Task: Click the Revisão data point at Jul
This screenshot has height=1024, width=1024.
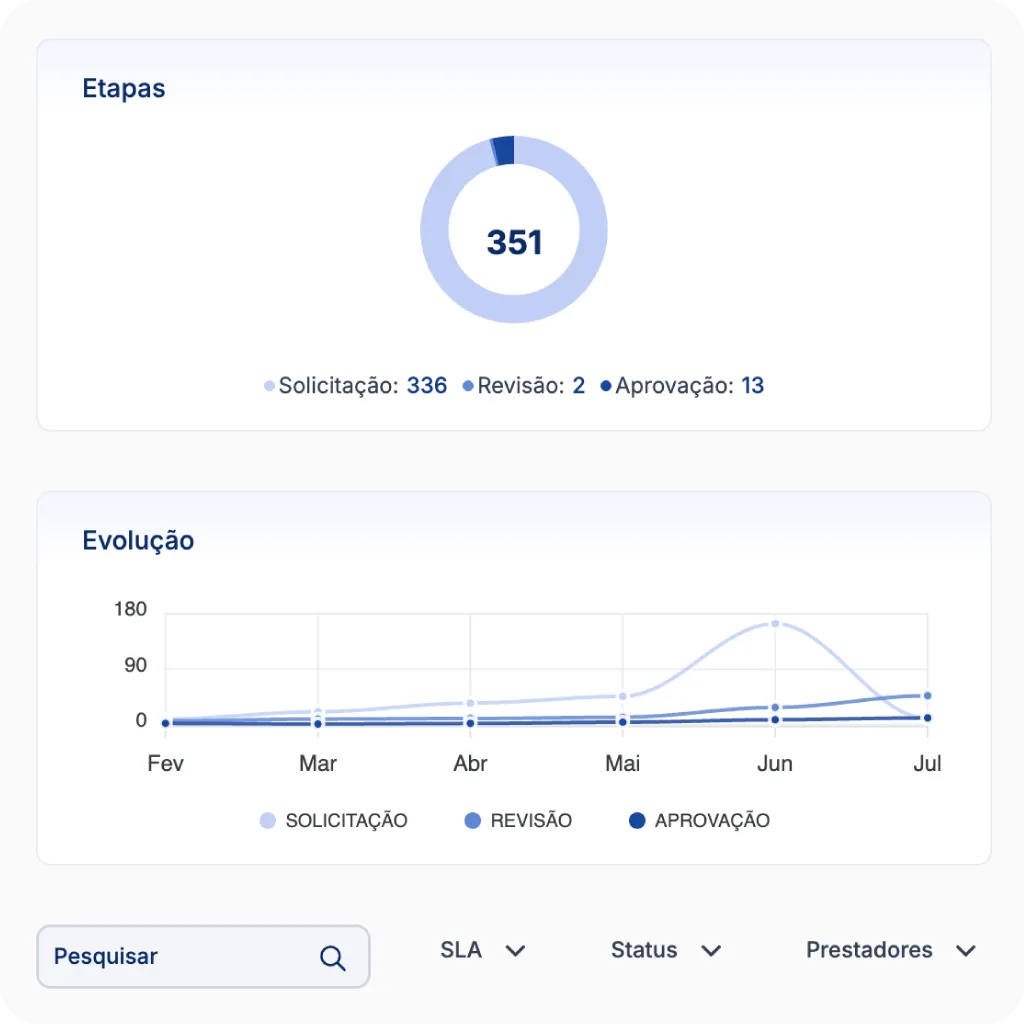Action: [927, 696]
